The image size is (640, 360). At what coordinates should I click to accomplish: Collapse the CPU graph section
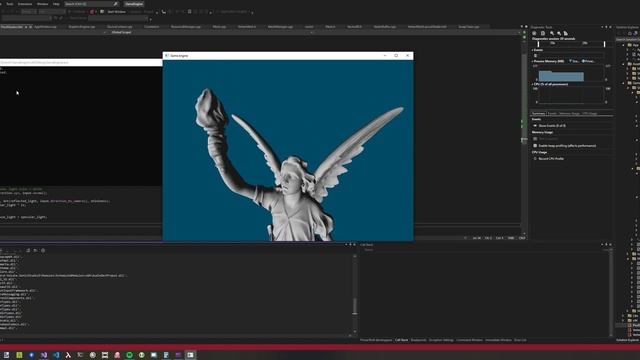tap(533, 84)
